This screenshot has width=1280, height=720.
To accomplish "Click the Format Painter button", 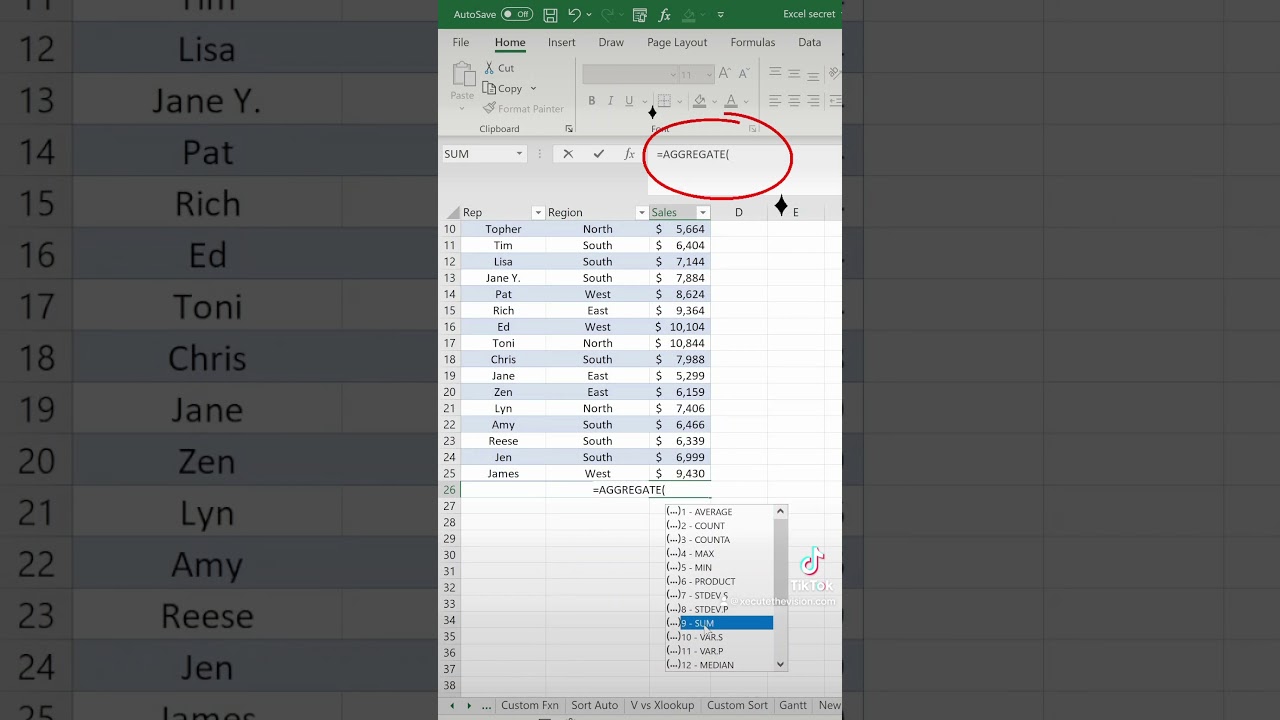I will pyautogui.click(x=523, y=108).
